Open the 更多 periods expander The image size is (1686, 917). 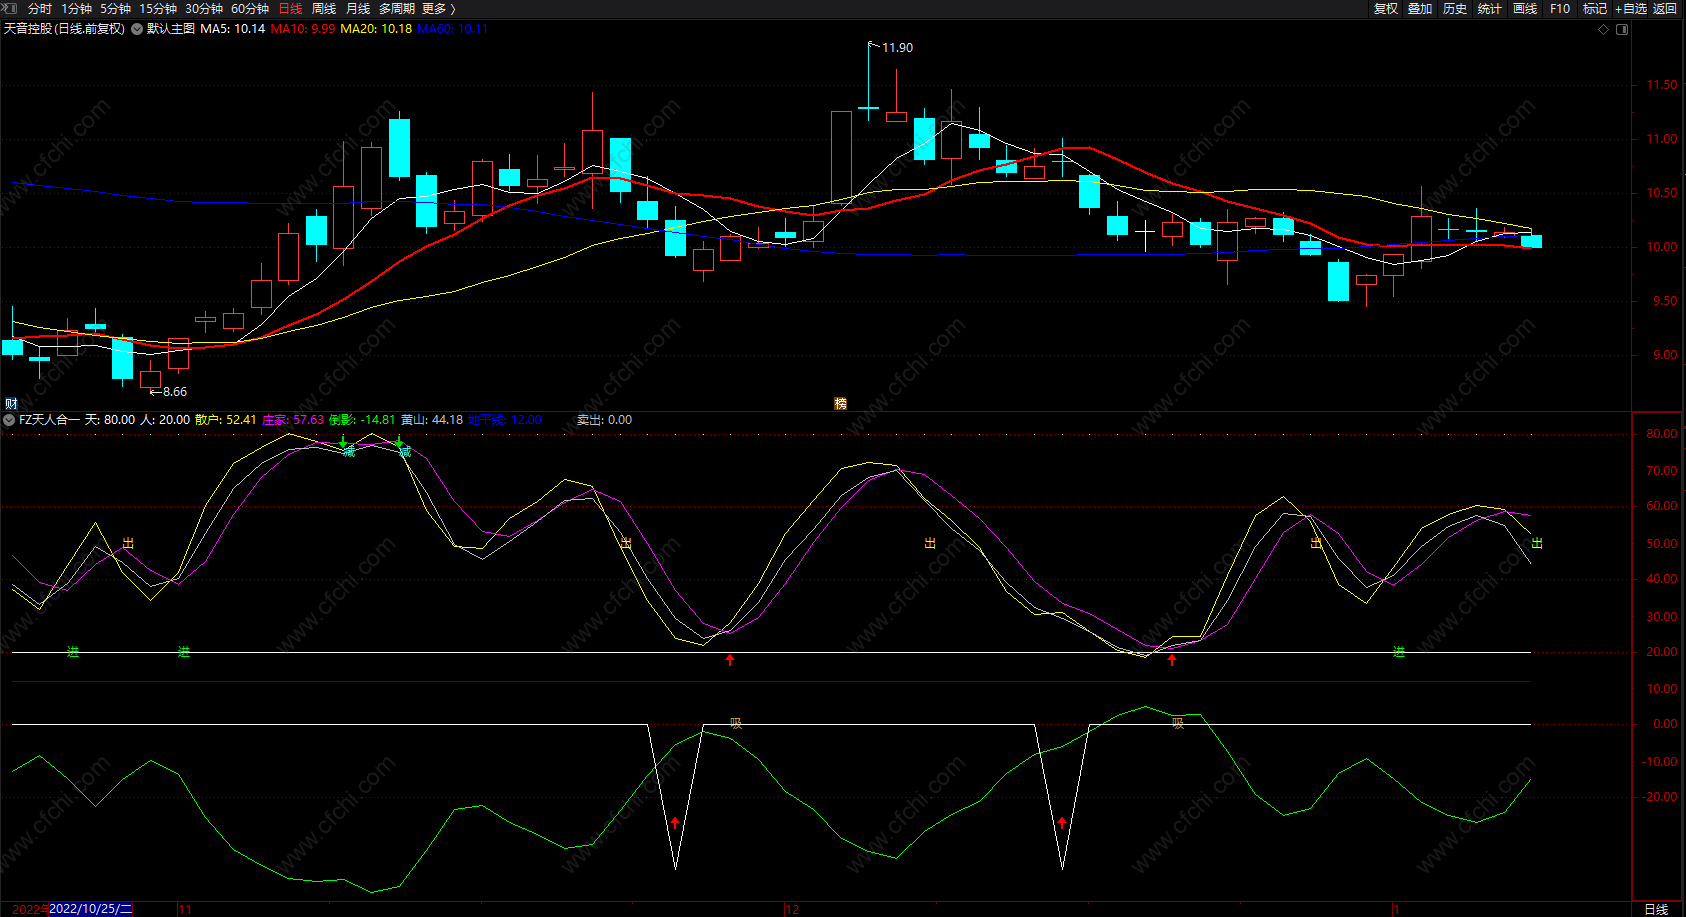(438, 8)
